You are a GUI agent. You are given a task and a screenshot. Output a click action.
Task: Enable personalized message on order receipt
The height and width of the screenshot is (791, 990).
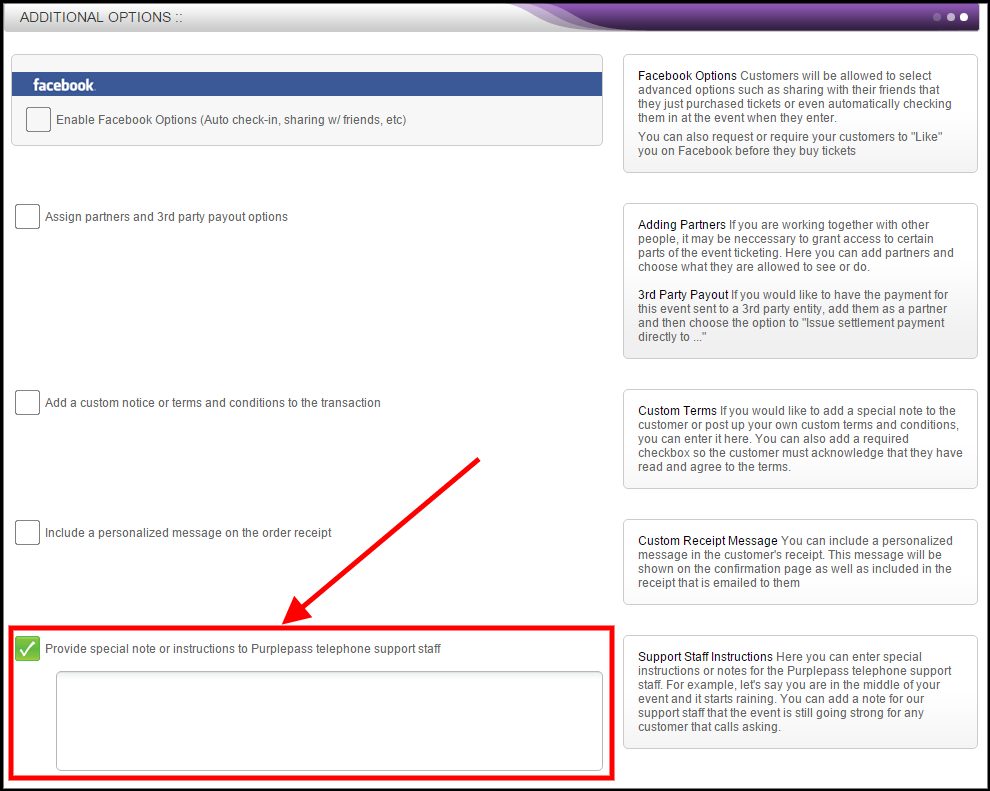(27, 532)
